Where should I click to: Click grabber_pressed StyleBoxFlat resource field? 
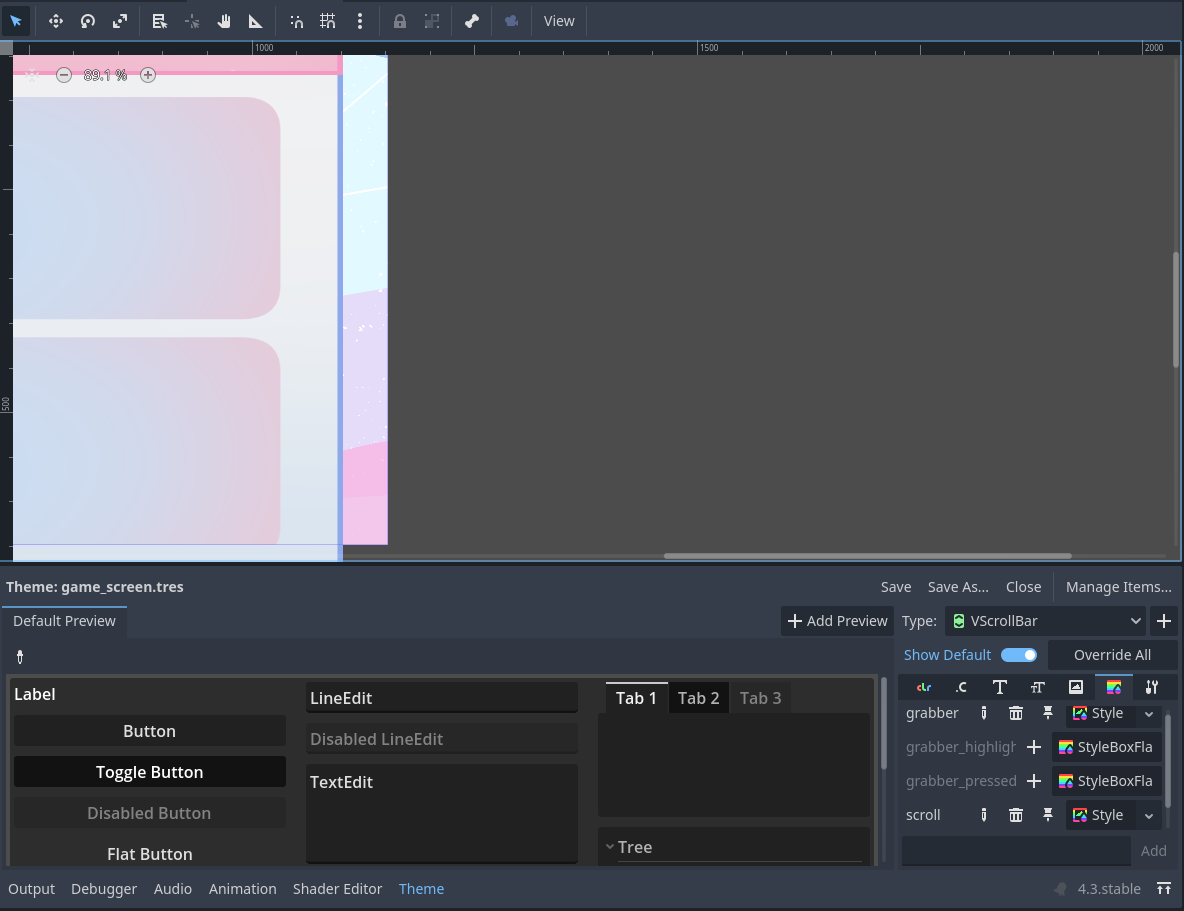point(1106,781)
